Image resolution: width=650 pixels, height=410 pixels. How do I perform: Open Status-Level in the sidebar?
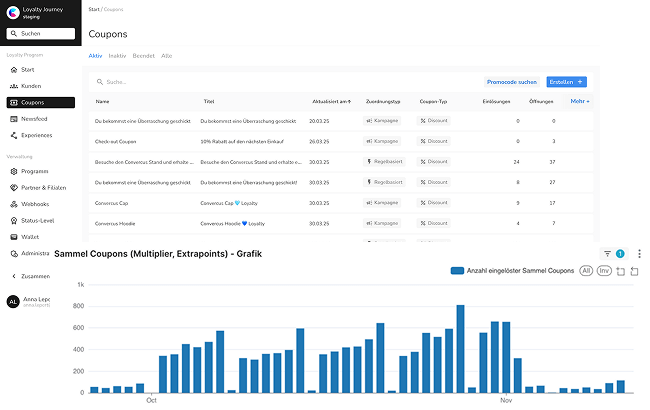tap(41, 221)
